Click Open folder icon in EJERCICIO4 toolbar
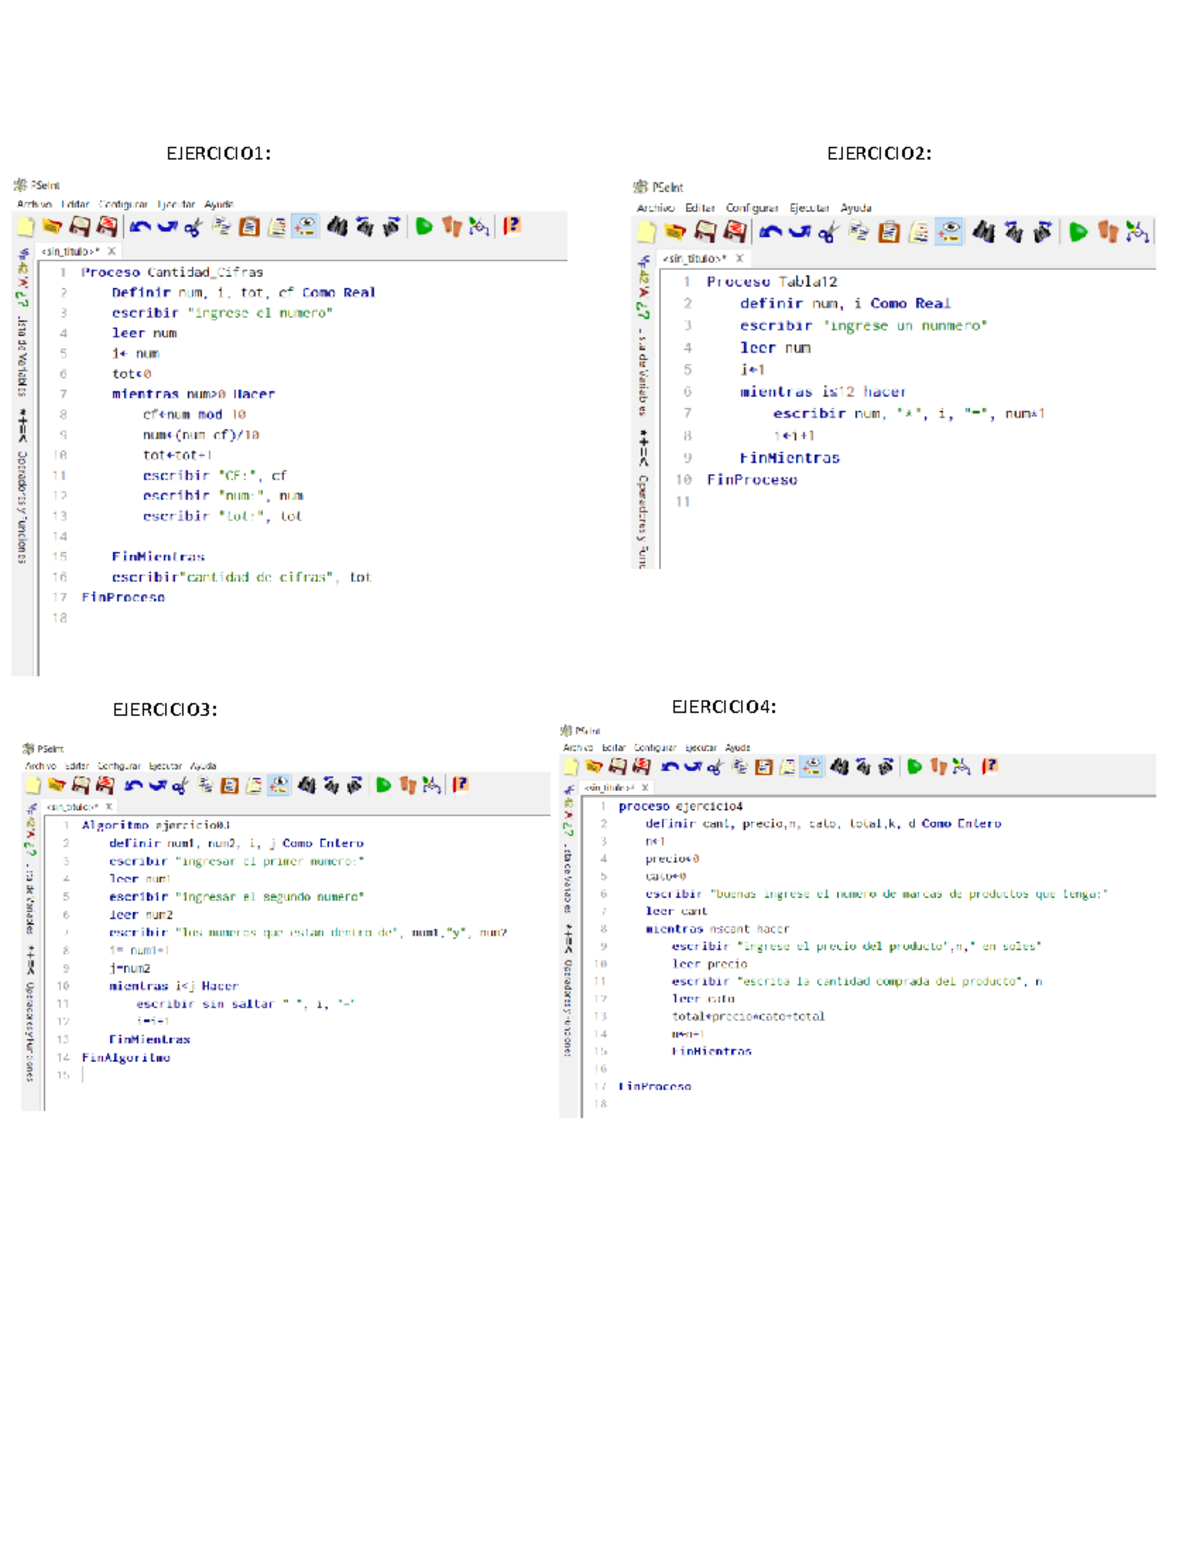The height and width of the screenshot is (1553, 1200). (x=594, y=767)
